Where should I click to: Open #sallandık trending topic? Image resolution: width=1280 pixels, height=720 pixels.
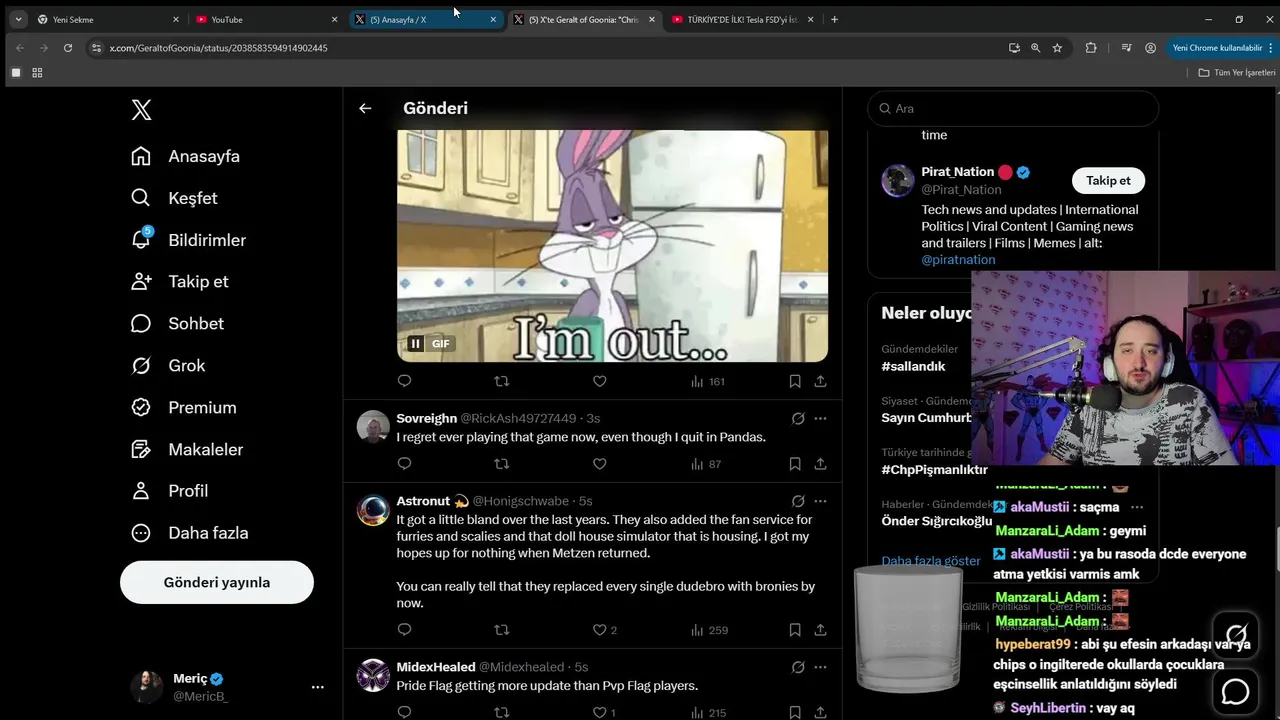913,366
